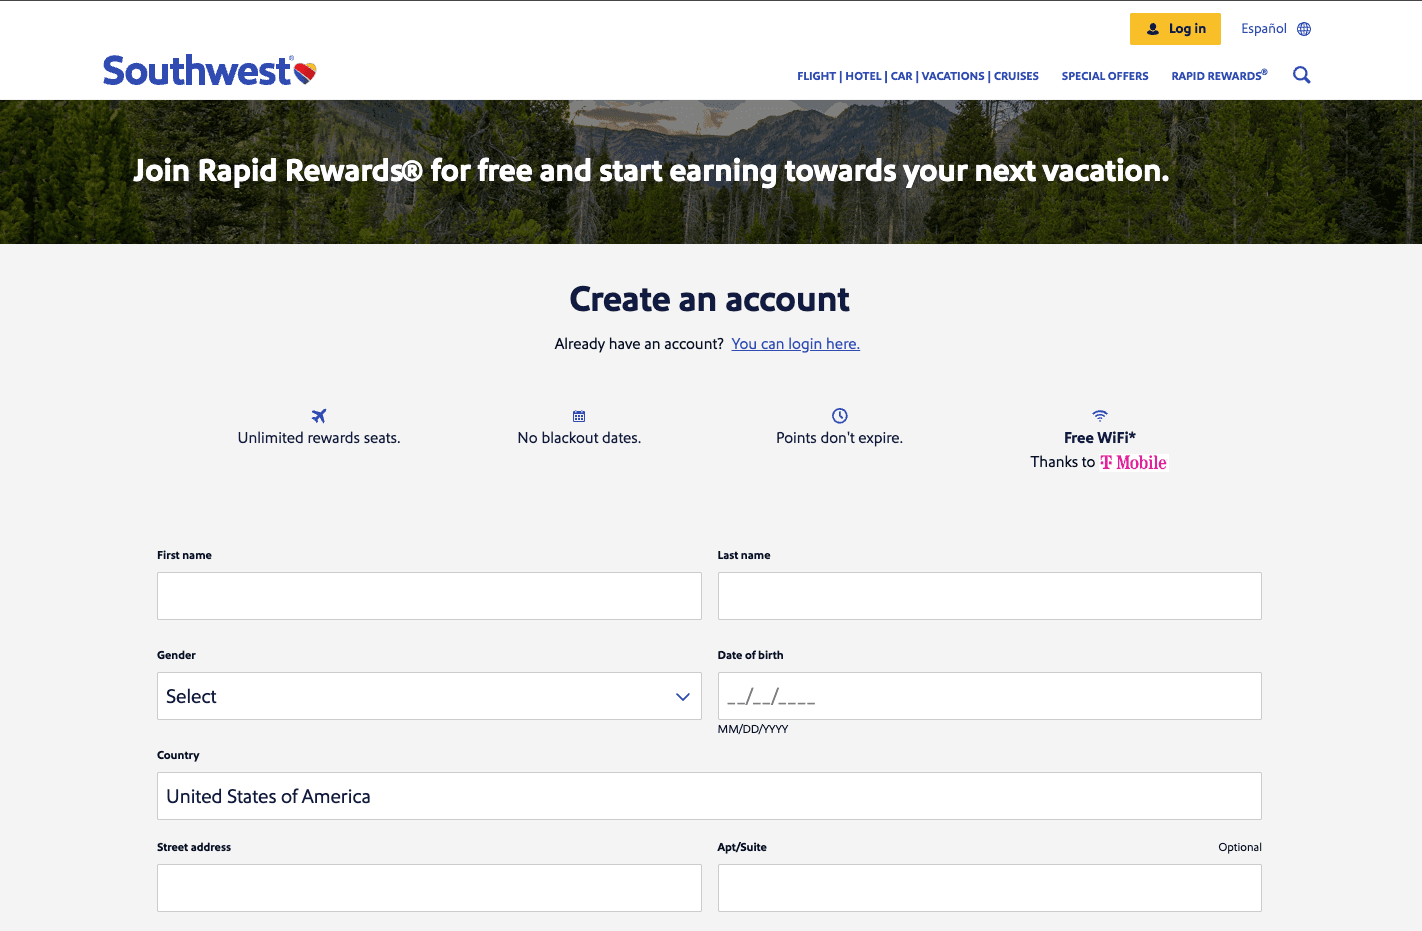
Task: Click the T-Mobile logo
Action: 1133,461
